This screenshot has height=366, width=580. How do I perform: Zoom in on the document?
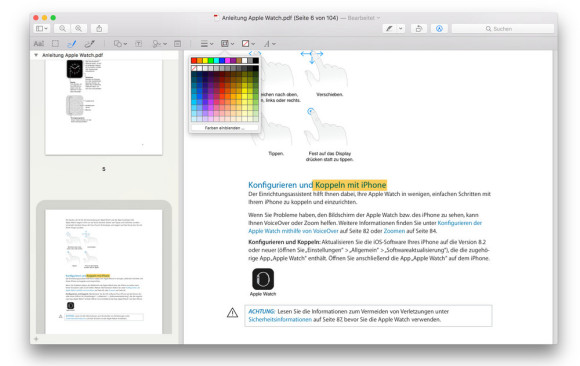point(79,28)
